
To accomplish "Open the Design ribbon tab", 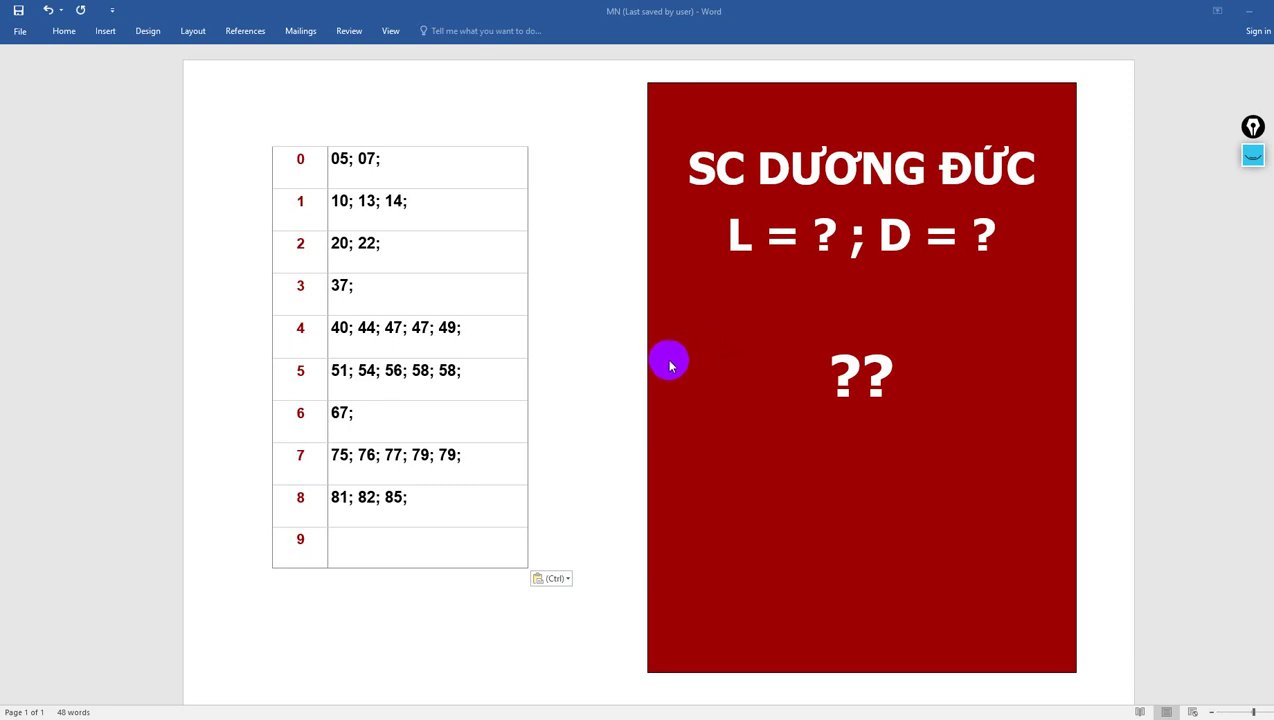I will (147, 31).
